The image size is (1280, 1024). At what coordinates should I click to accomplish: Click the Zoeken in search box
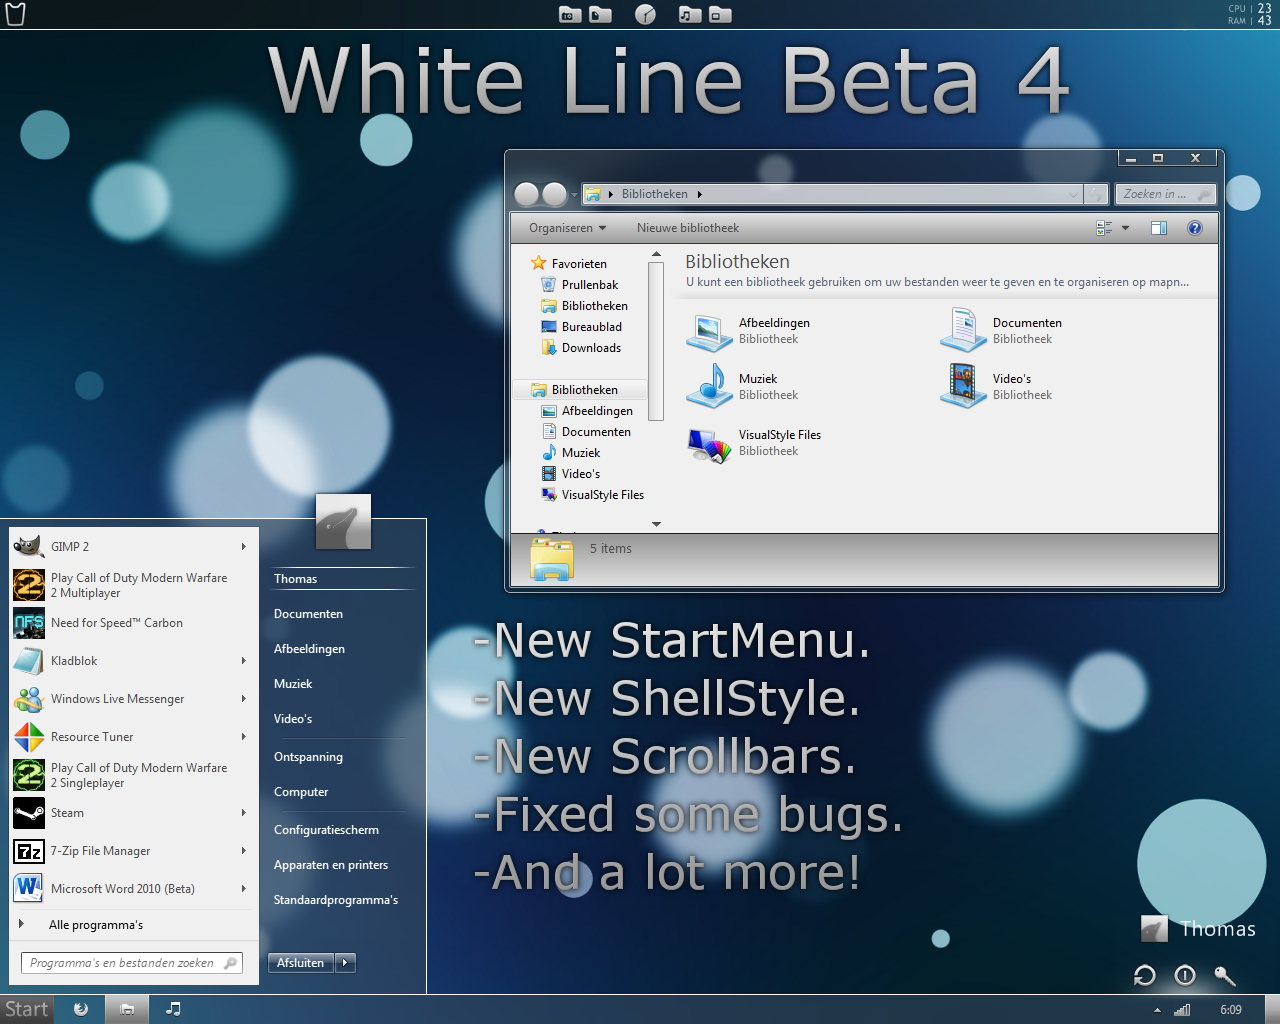[x=1165, y=194]
